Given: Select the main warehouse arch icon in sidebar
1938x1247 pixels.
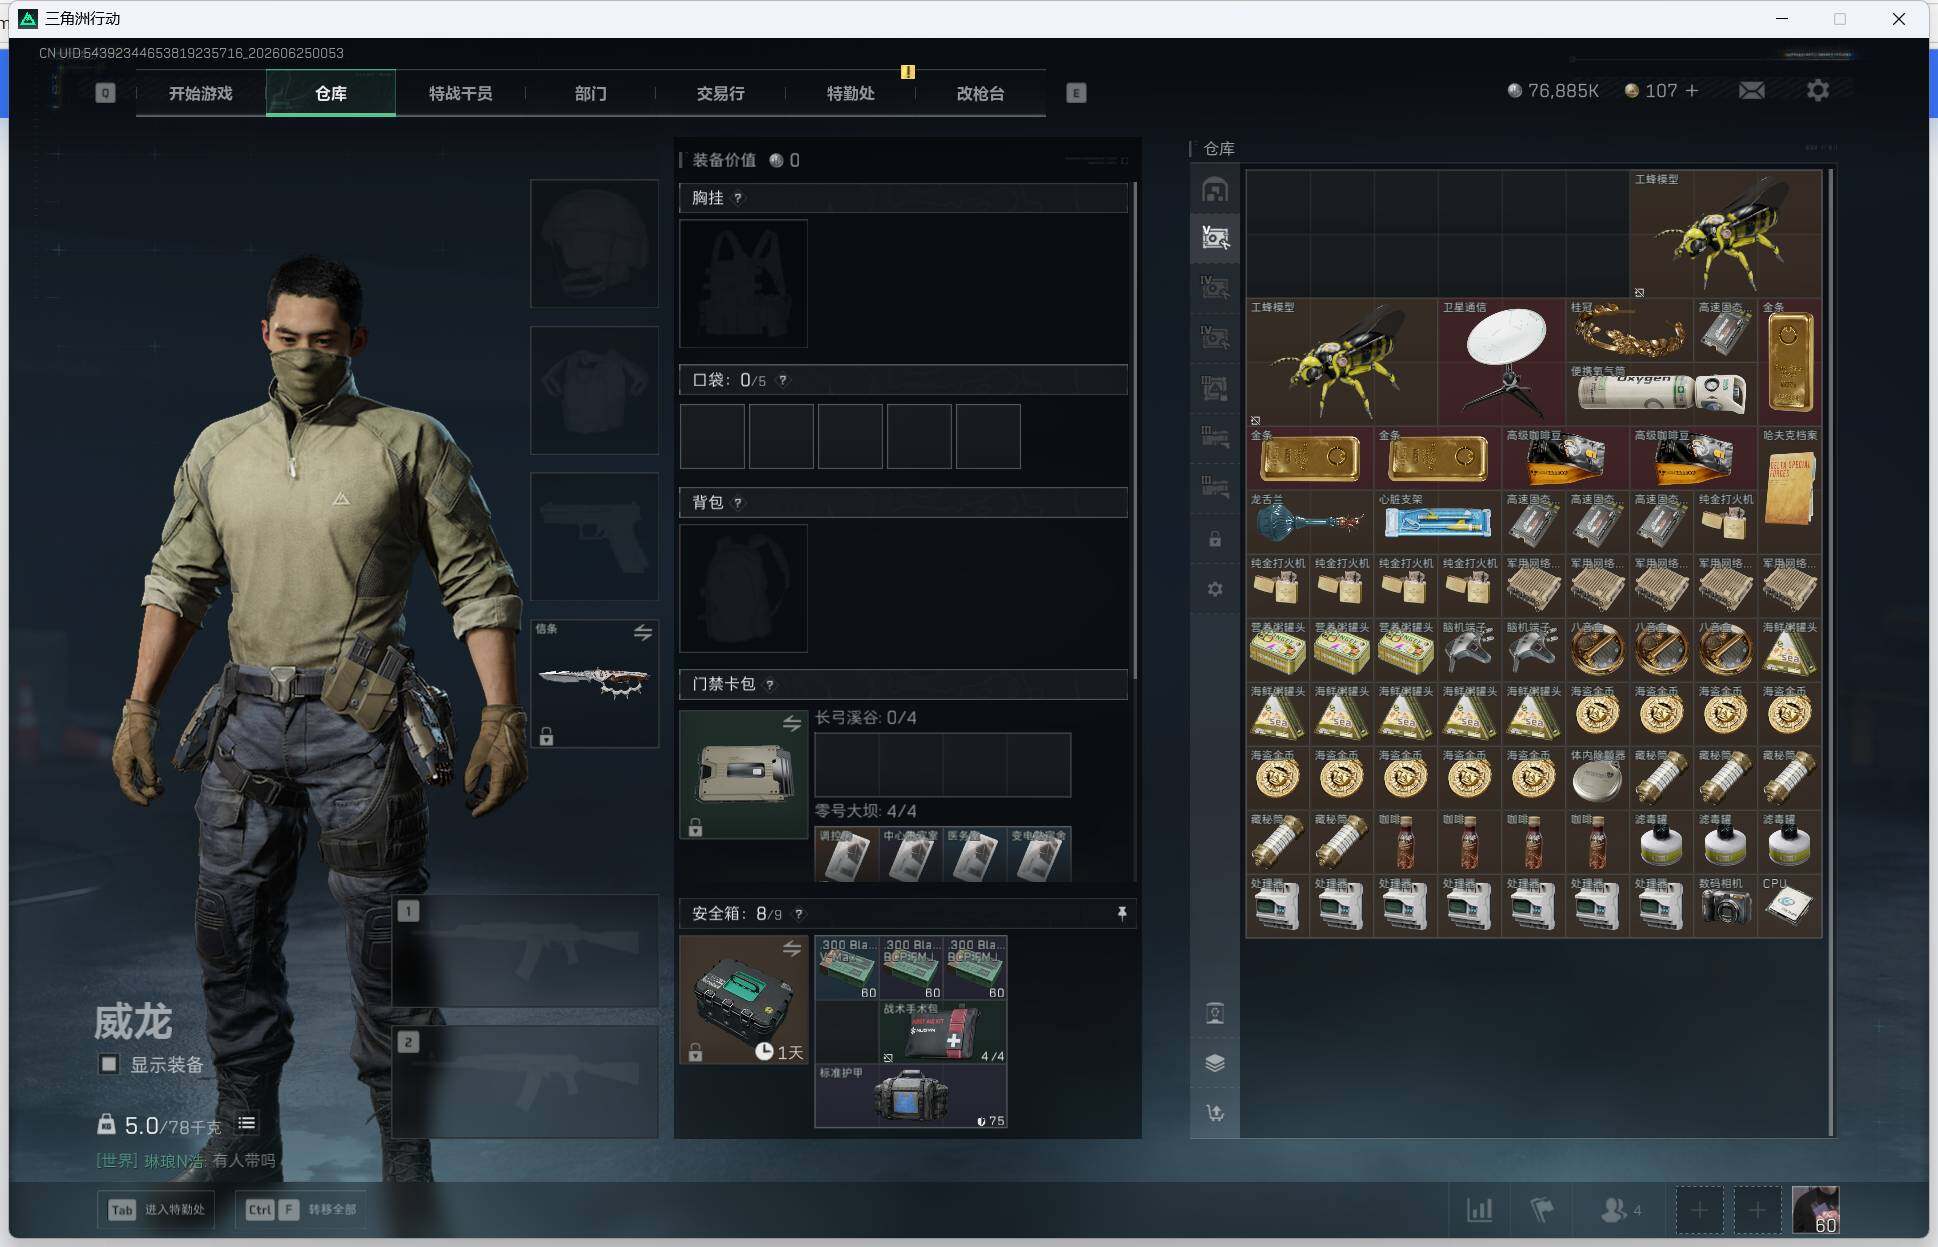Looking at the screenshot, I should click(x=1215, y=190).
